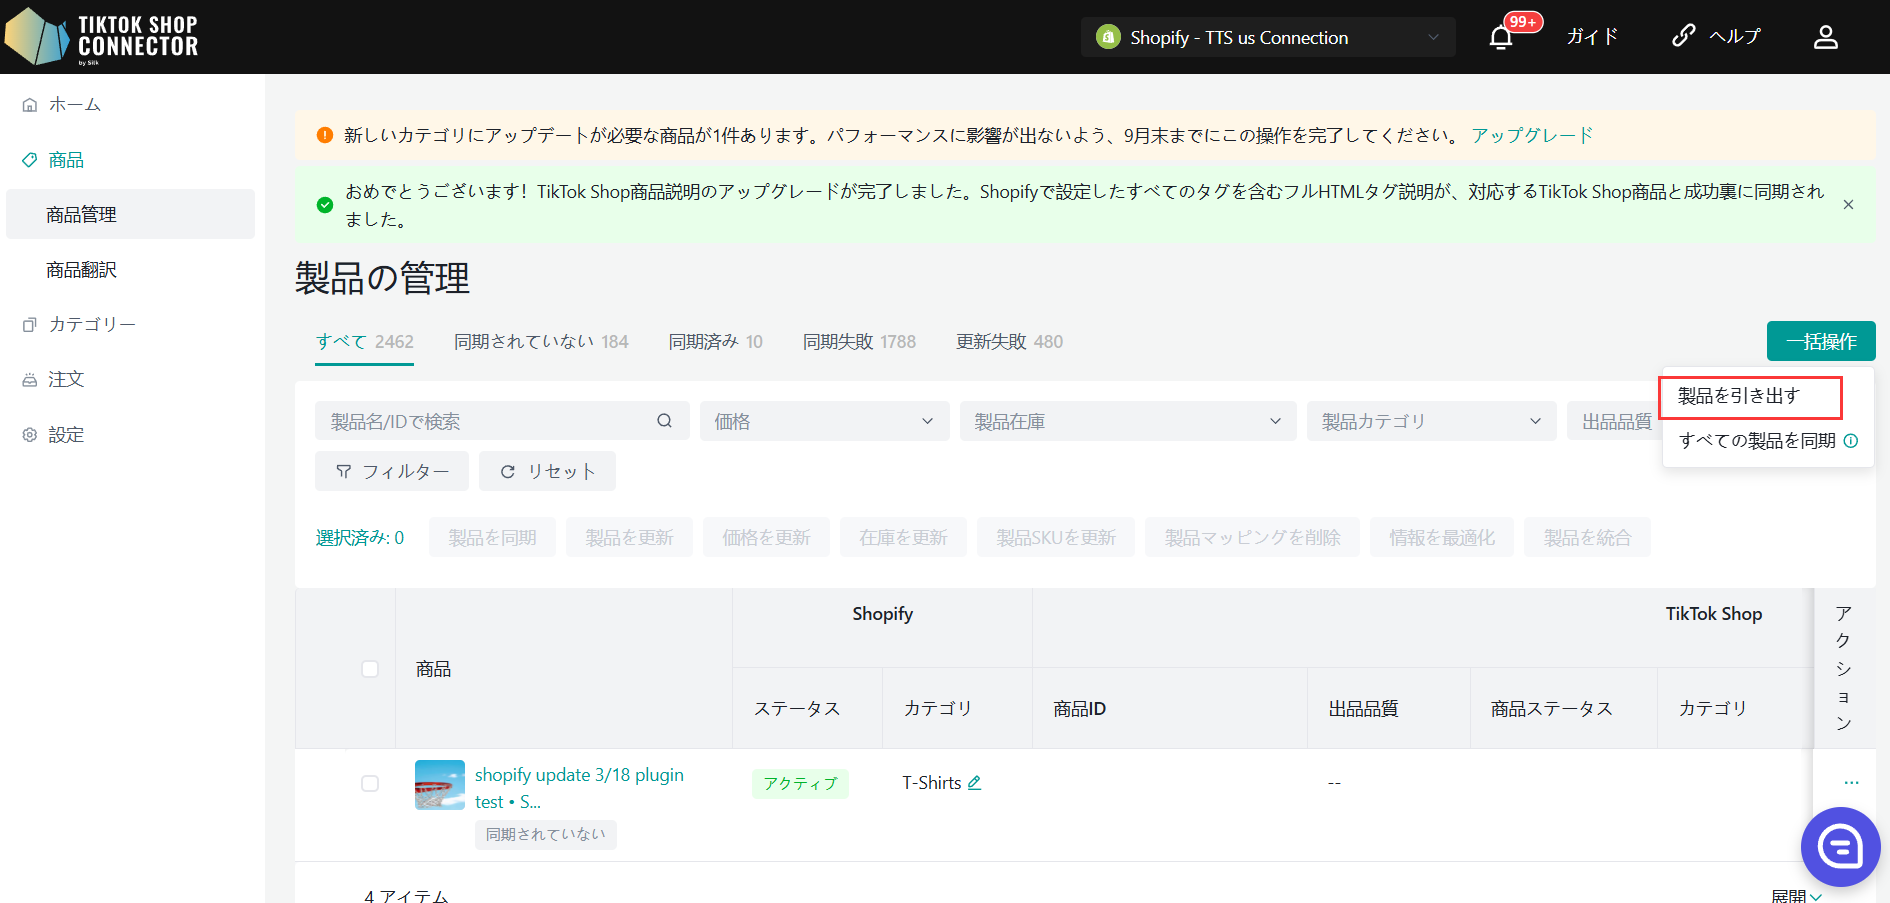Screen dimensions: 1890x903
Task: Click the リセット button
Action: pyautogui.click(x=547, y=471)
